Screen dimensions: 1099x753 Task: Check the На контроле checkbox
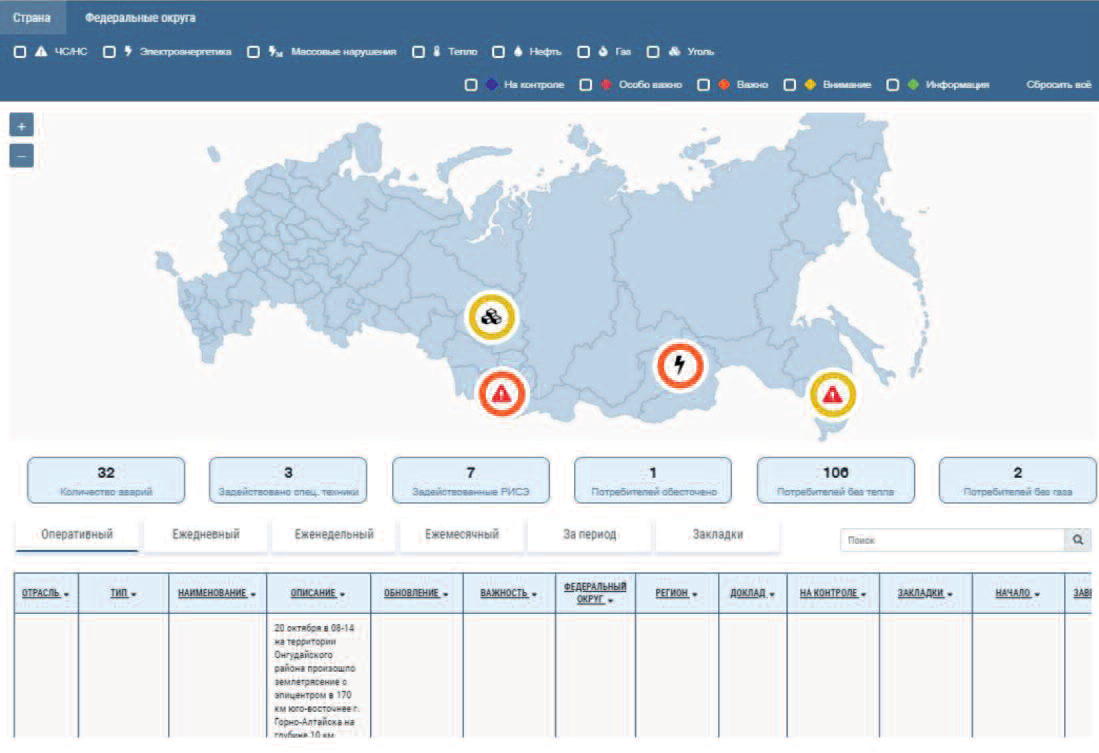[x=471, y=85]
